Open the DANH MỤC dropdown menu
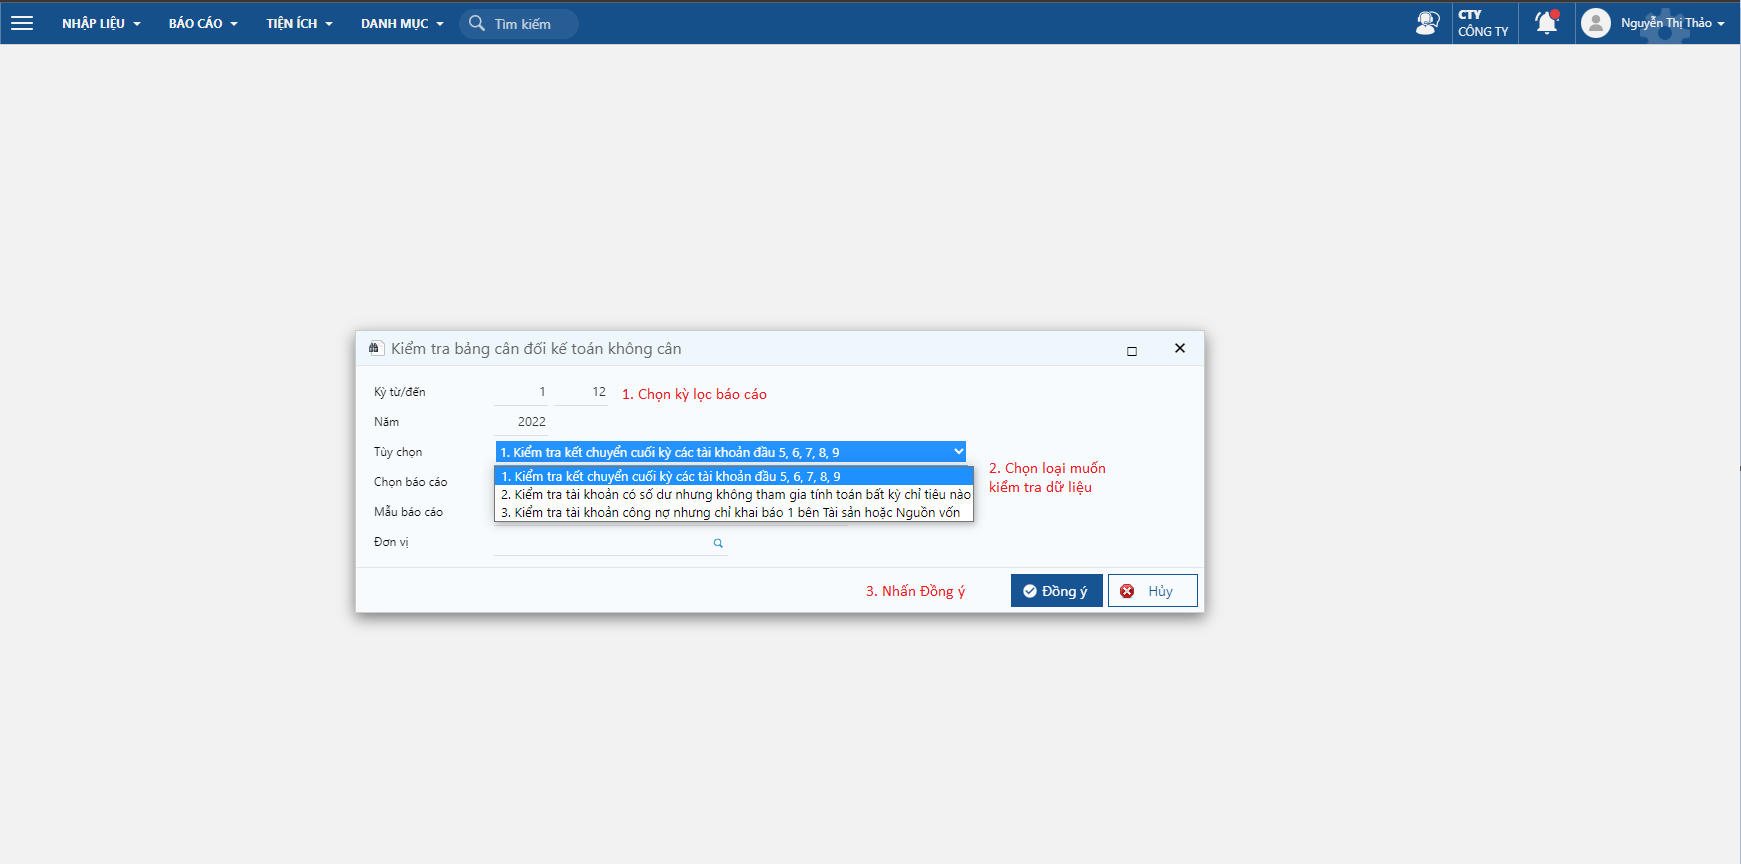 [402, 23]
